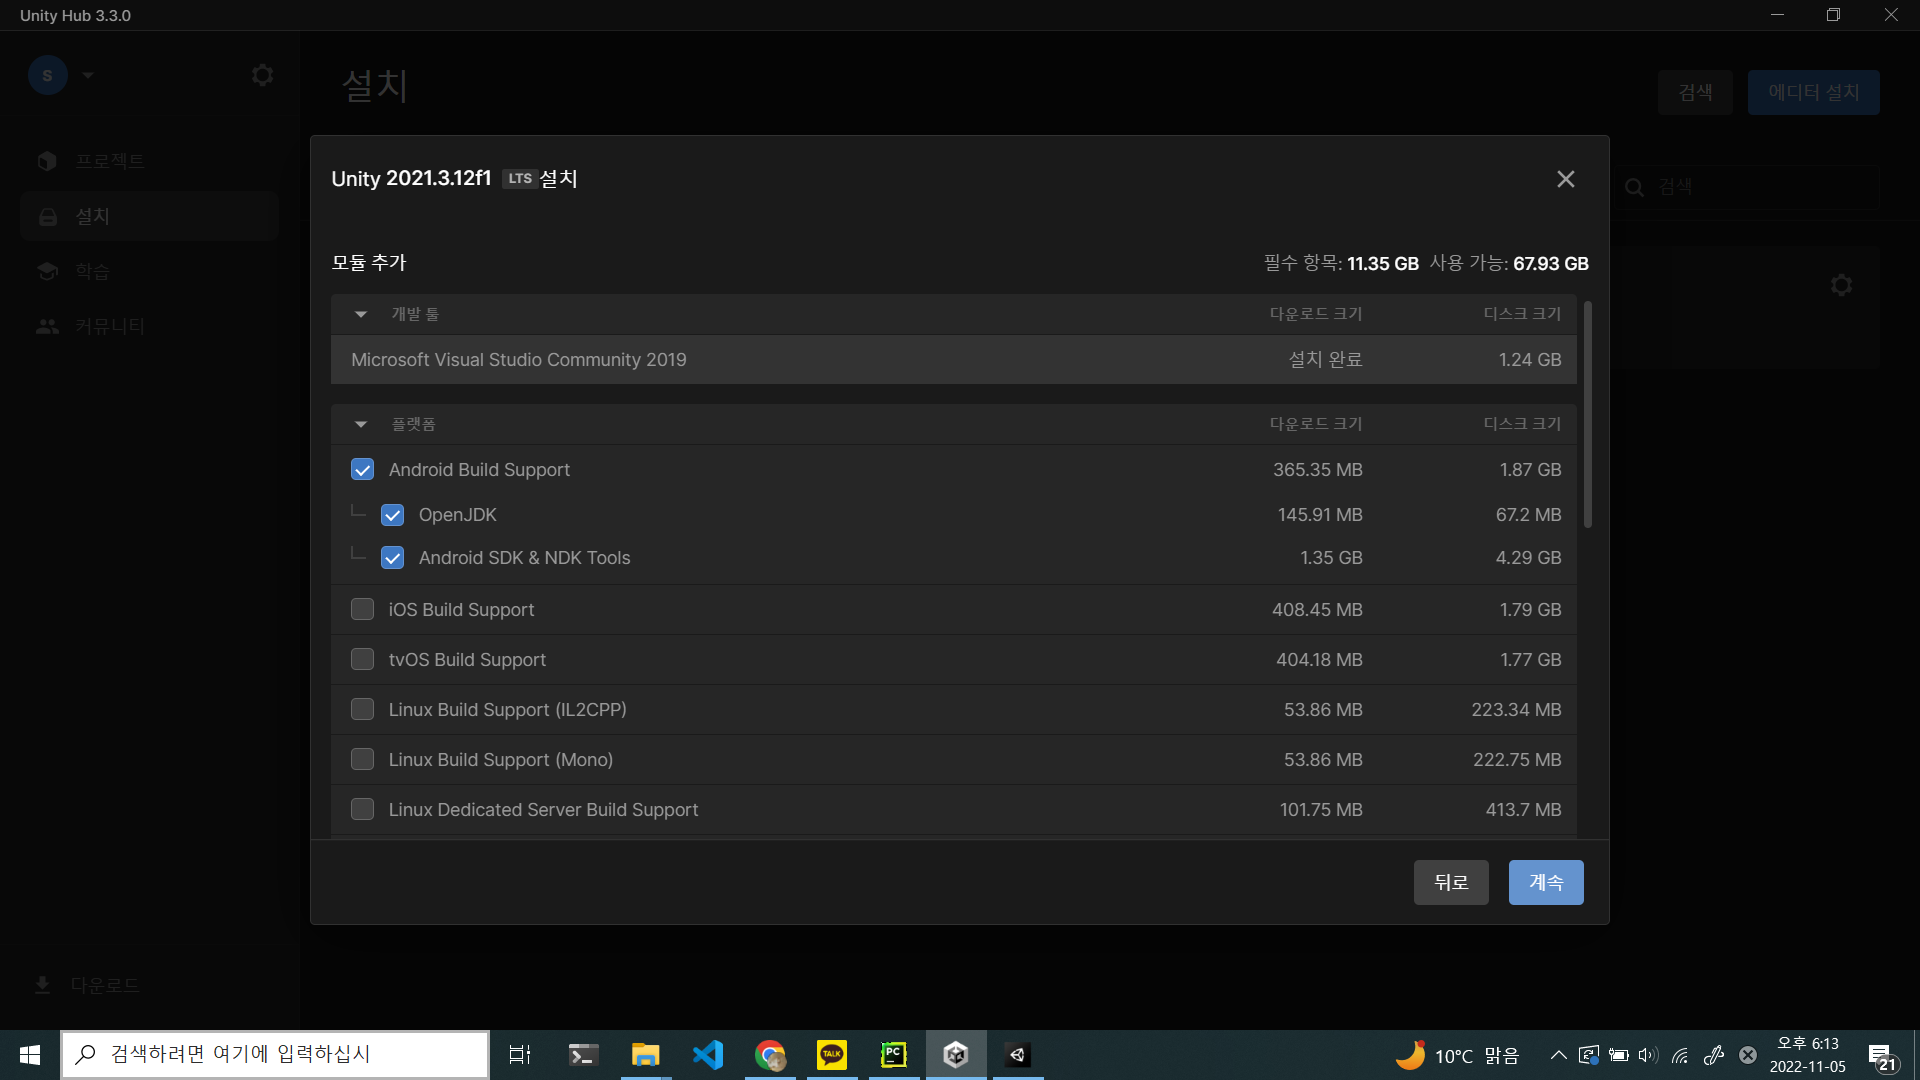This screenshot has width=1920, height=1080.
Task: Open Chrome browser in taskbar
Action: coord(769,1054)
